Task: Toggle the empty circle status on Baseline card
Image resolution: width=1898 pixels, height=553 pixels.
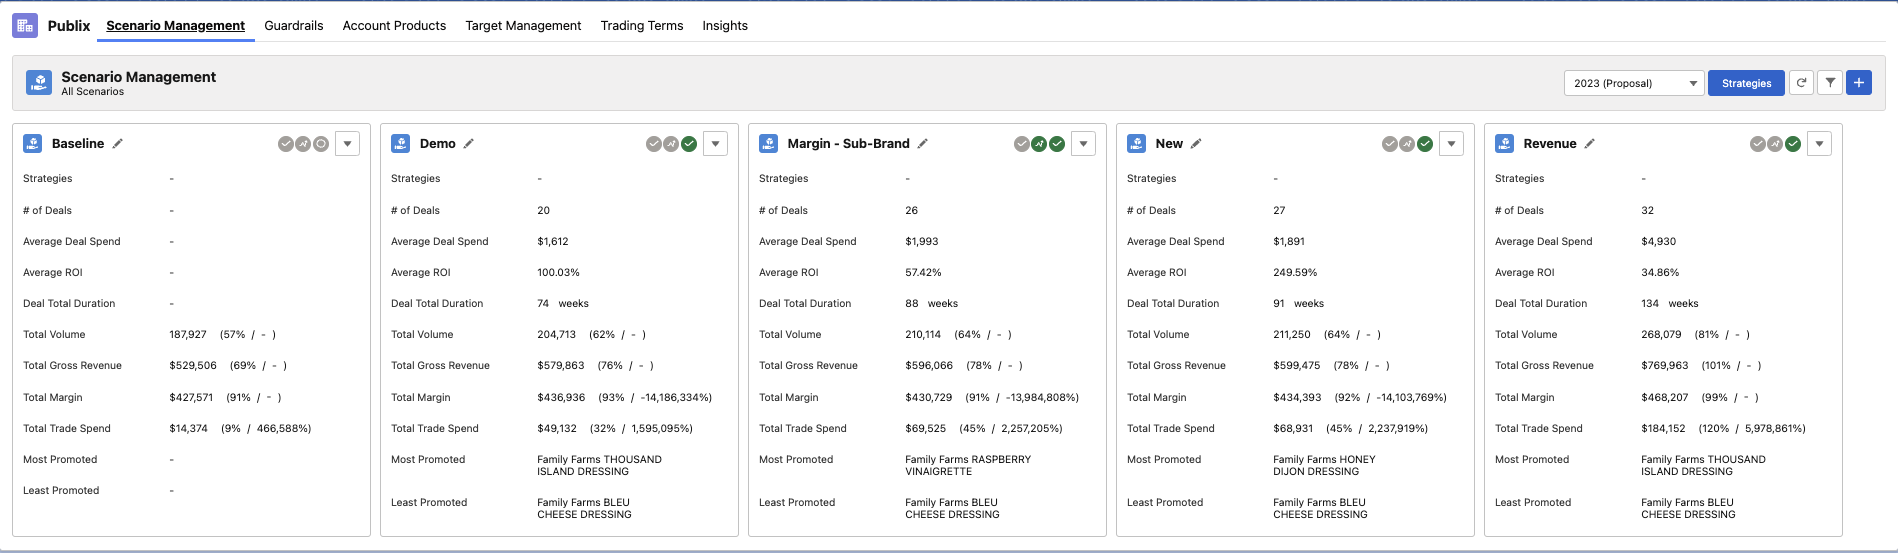Action: point(321,144)
